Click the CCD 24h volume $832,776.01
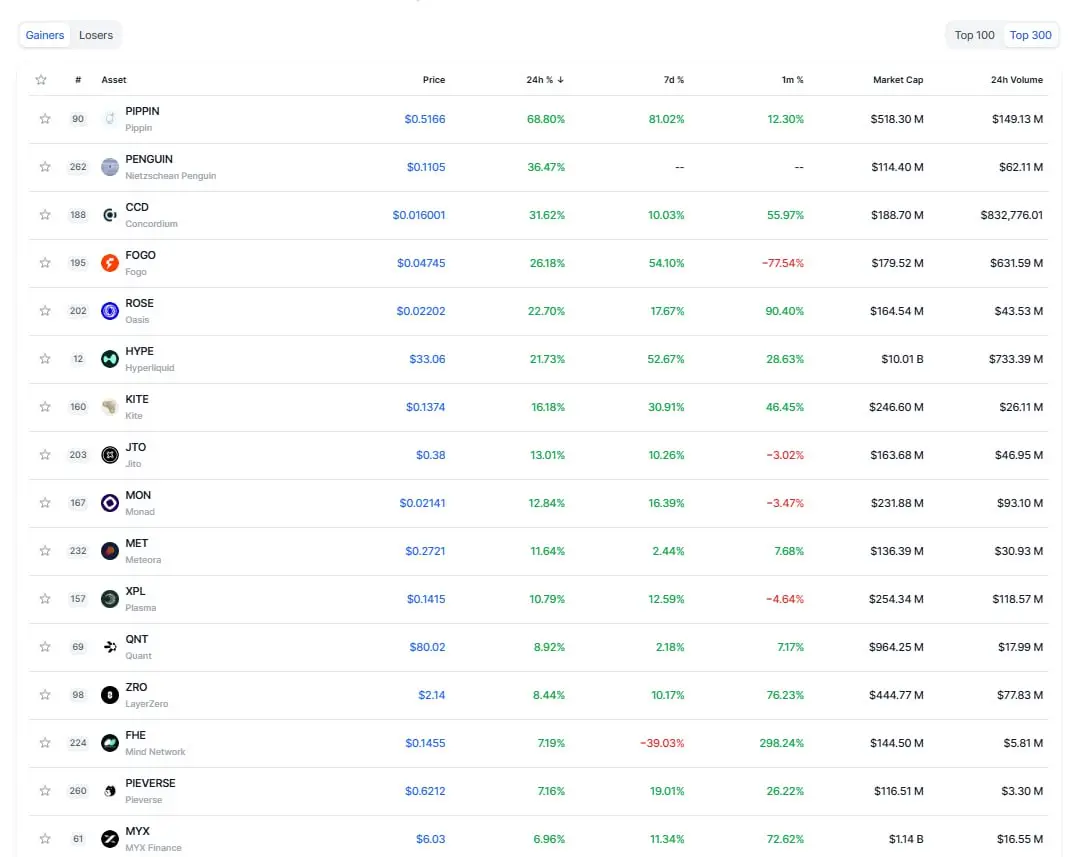The height and width of the screenshot is (857, 1086). pos(1011,215)
